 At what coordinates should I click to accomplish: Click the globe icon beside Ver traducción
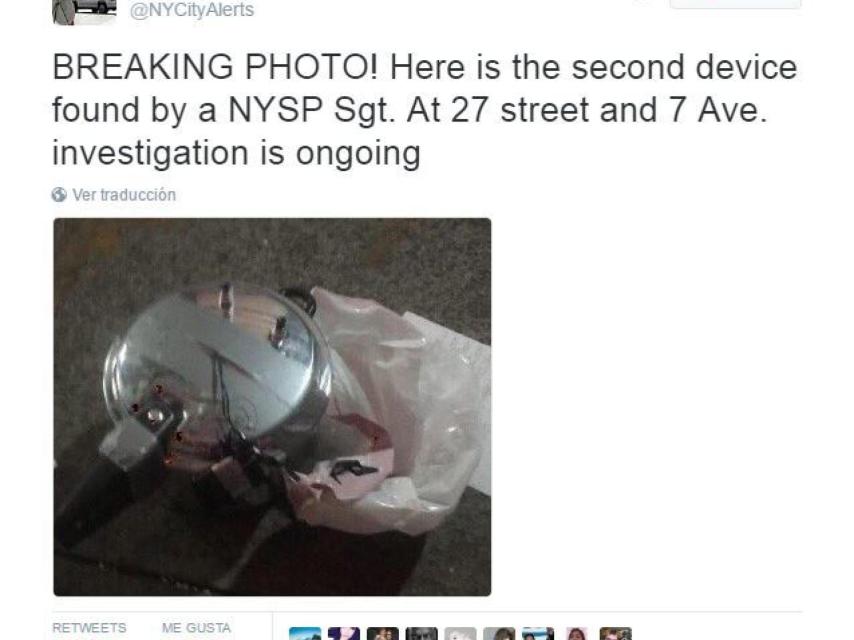(59, 194)
